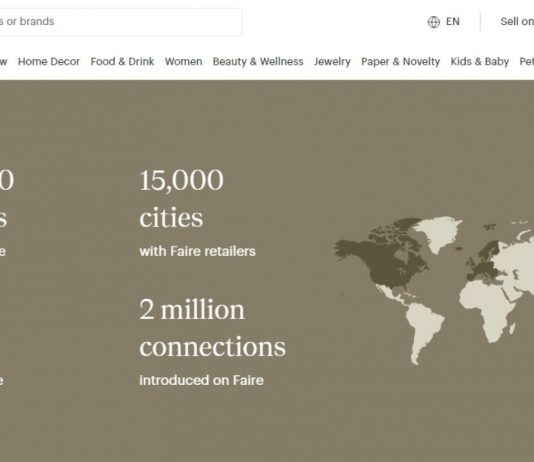The image size is (534, 462).
Task: Click "introduced on Faire" text
Action: pyautogui.click(x=201, y=380)
